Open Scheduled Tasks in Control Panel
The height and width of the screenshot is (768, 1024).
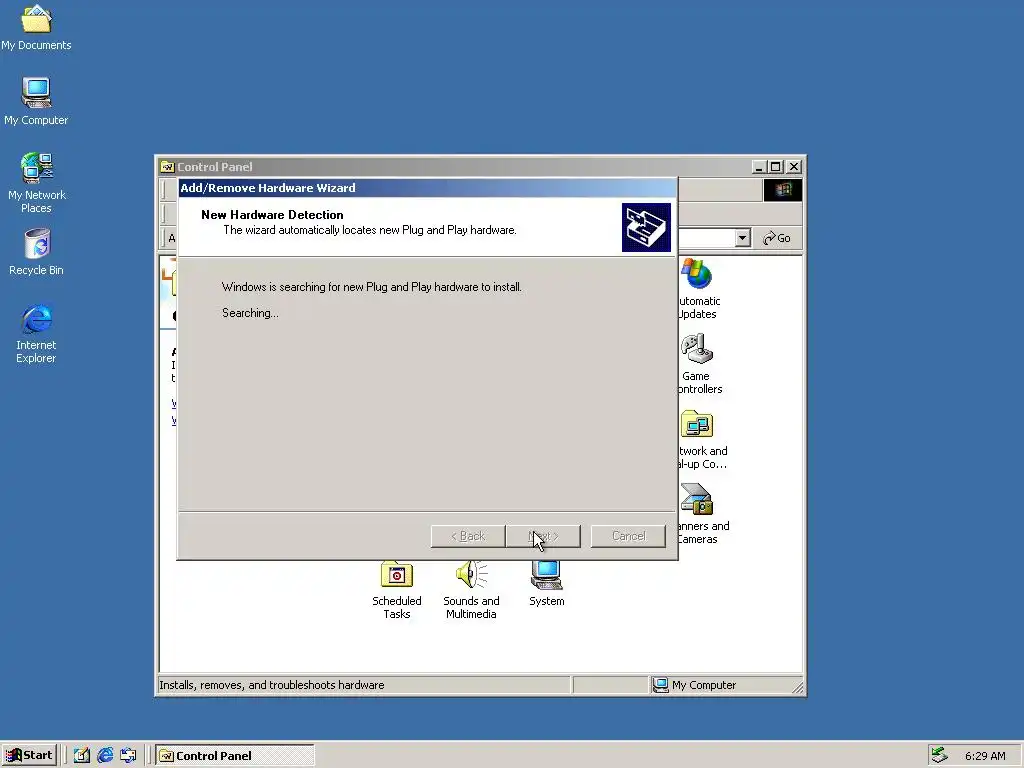(x=396, y=590)
